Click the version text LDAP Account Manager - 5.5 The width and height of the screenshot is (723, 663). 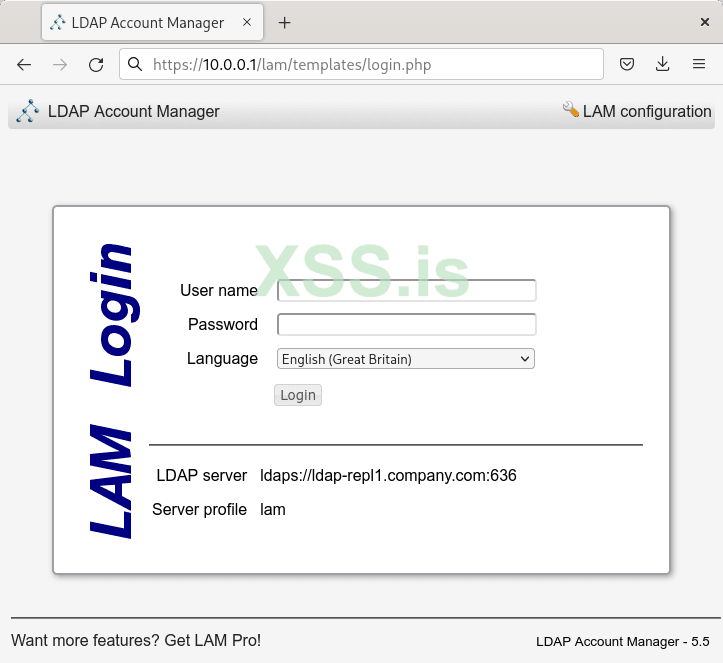[622, 641]
